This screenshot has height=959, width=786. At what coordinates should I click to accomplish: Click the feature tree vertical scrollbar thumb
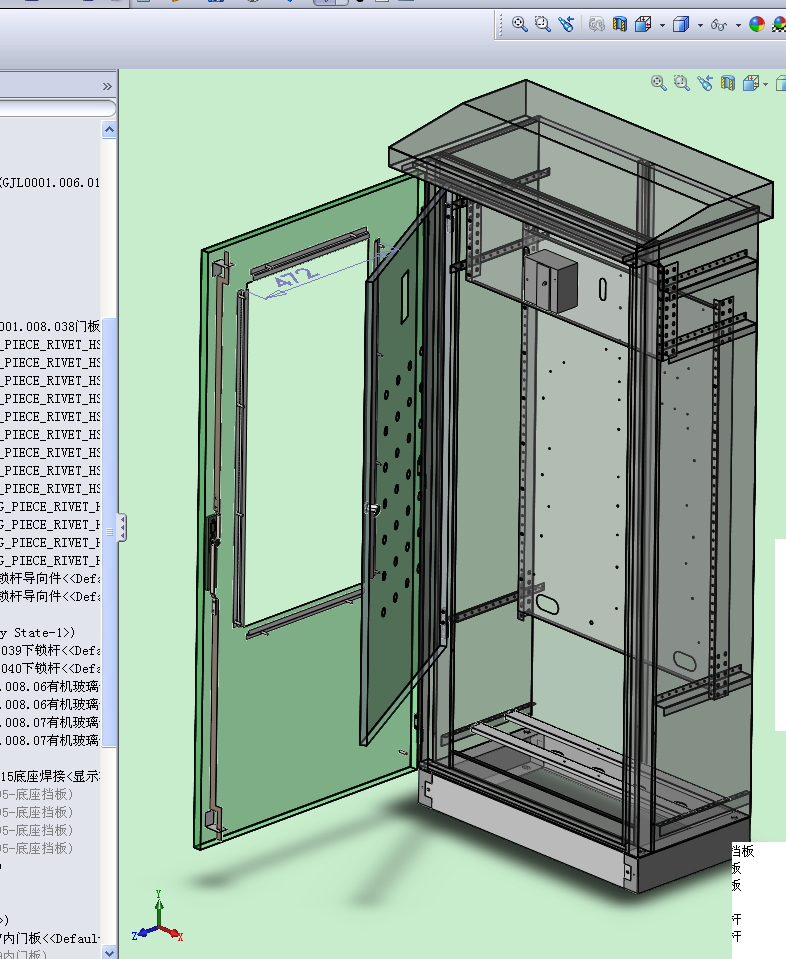109,532
